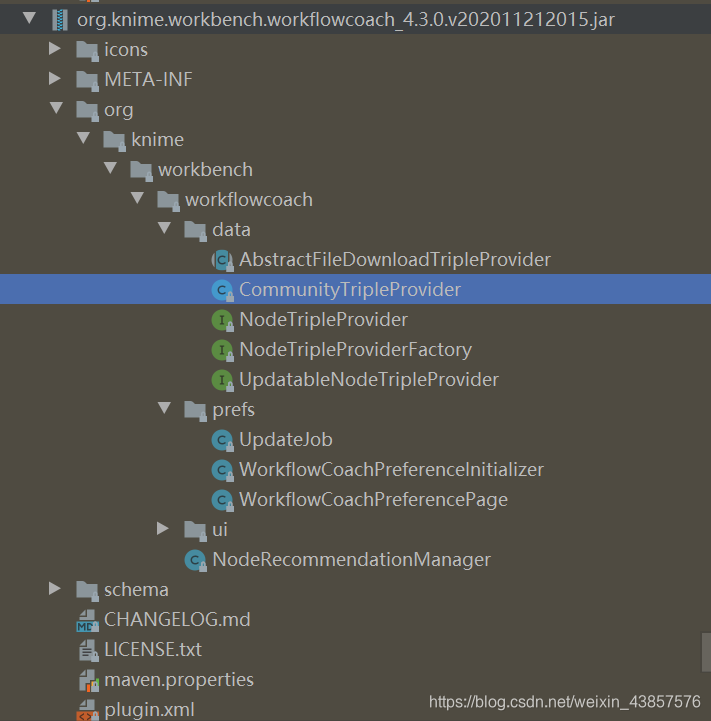The height and width of the screenshot is (721, 711).
Task: Select the workflowcoach package label
Action: point(249,200)
